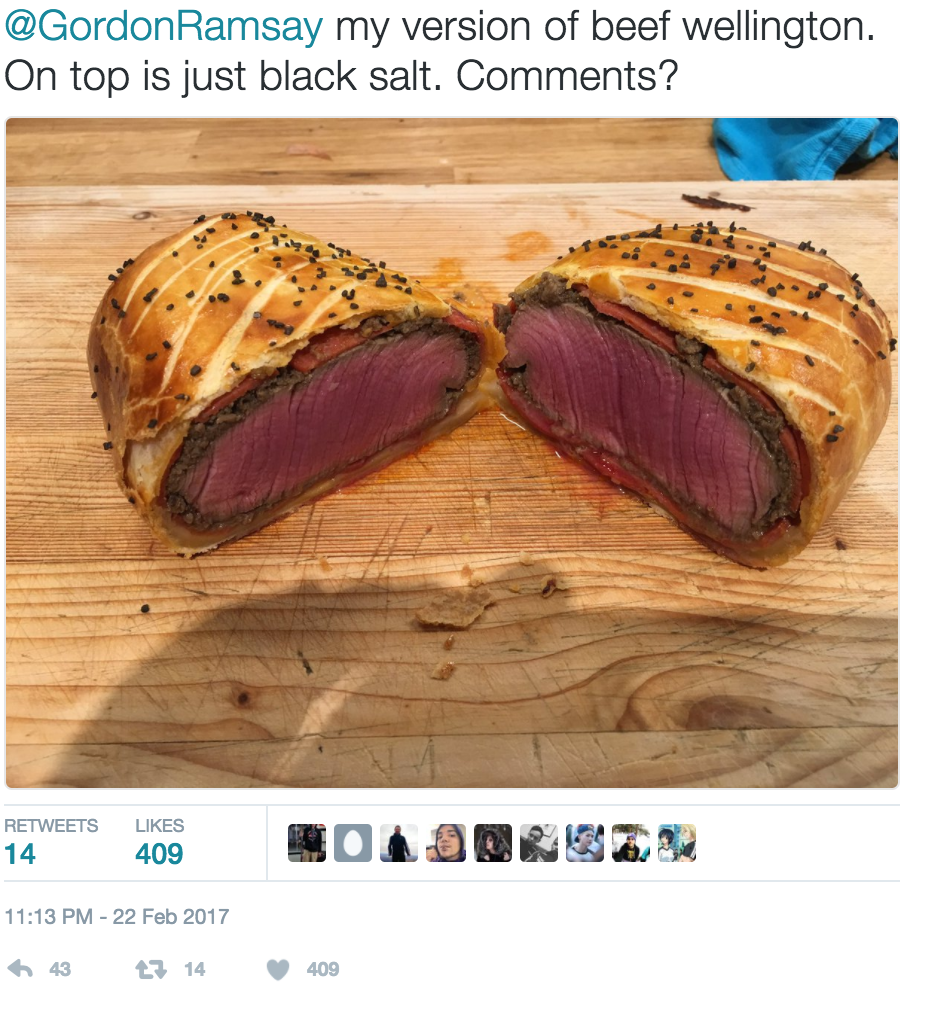The height and width of the screenshot is (1026, 926).
Task: Open fifth avatar with dark hair
Action: (x=493, y=843)
